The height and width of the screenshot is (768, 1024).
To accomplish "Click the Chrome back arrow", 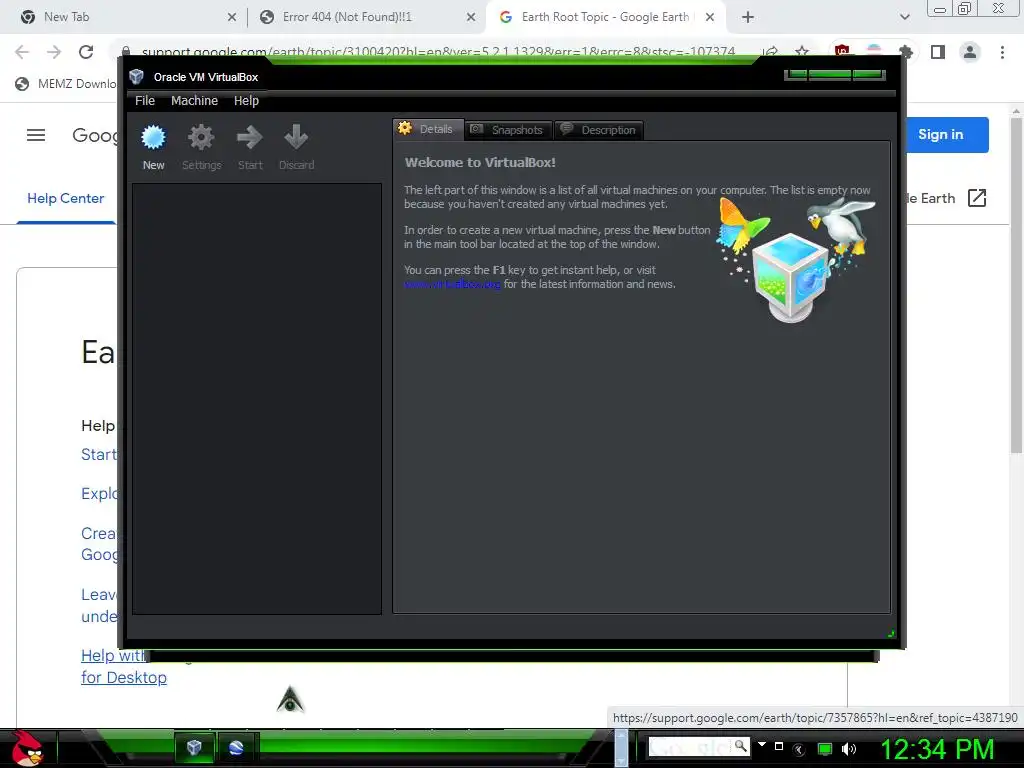I will pos(22,52).
